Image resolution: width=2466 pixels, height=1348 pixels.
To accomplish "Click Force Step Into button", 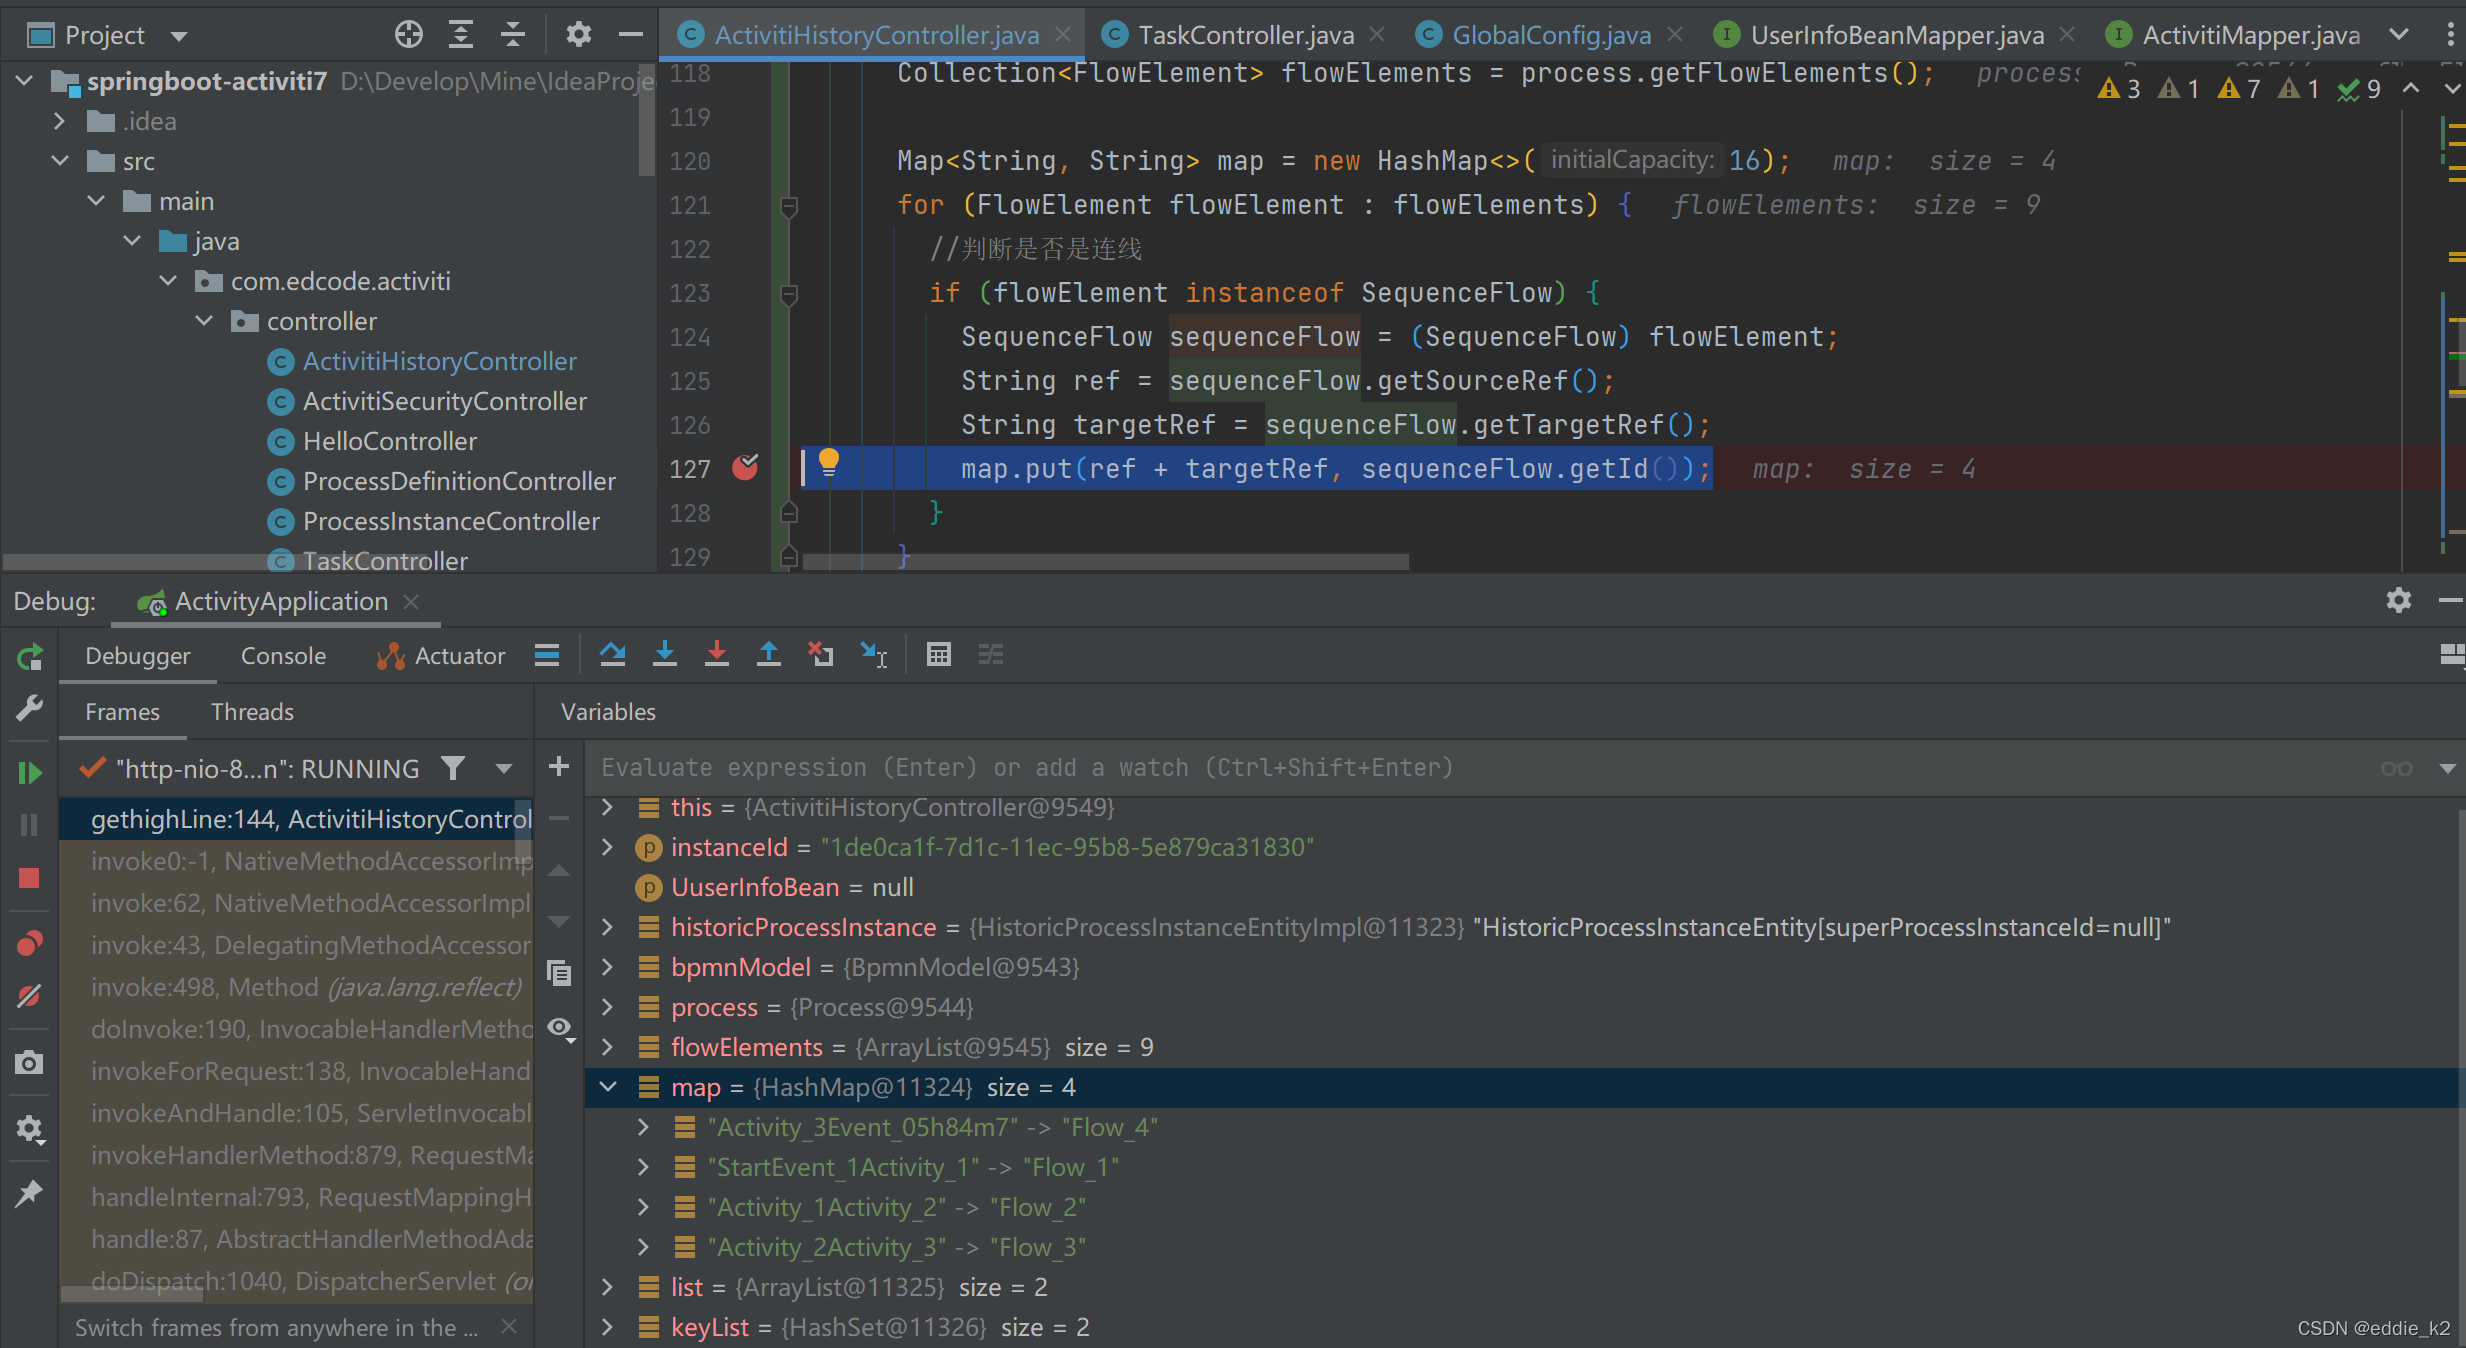I will click(x=716, y=655).
